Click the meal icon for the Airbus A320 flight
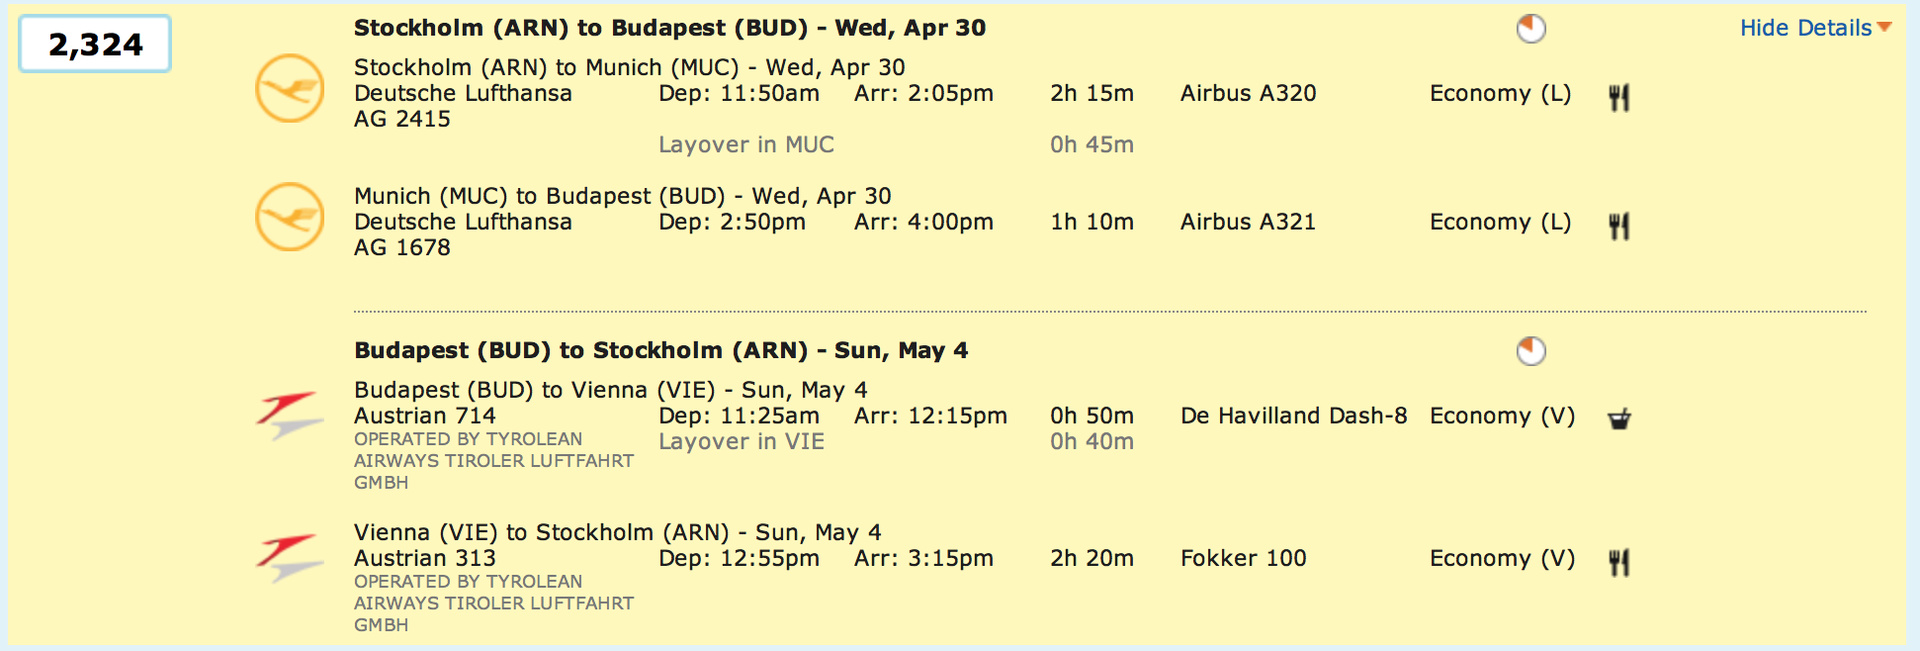 (1619, 97)
